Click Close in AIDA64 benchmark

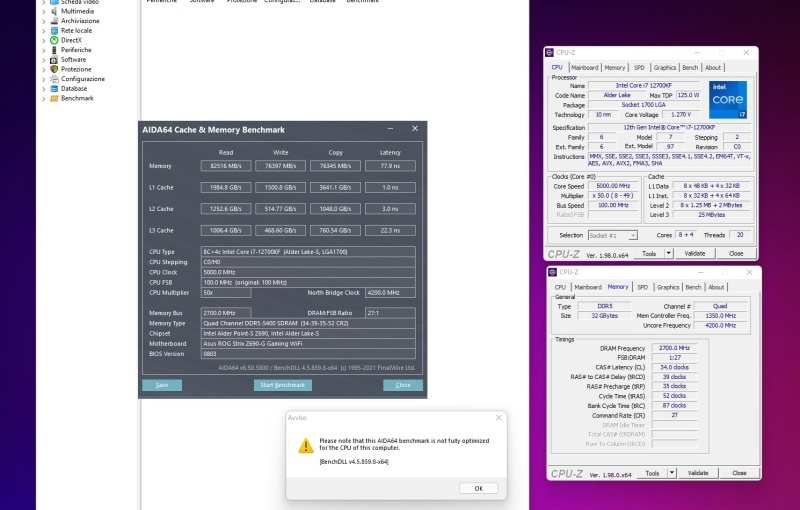pos(403,385)
